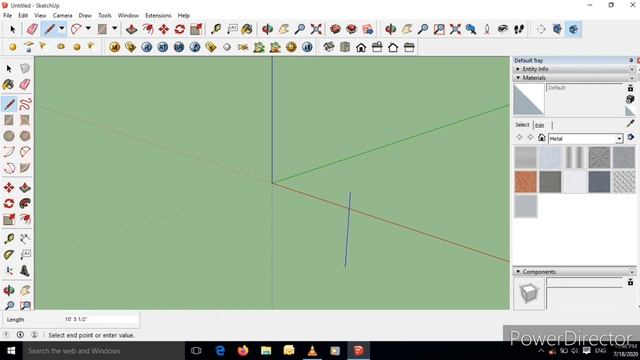This screenshot has height=360, width=640.
Task: Open the Camera menu
Action: click(x=62, y=16)
